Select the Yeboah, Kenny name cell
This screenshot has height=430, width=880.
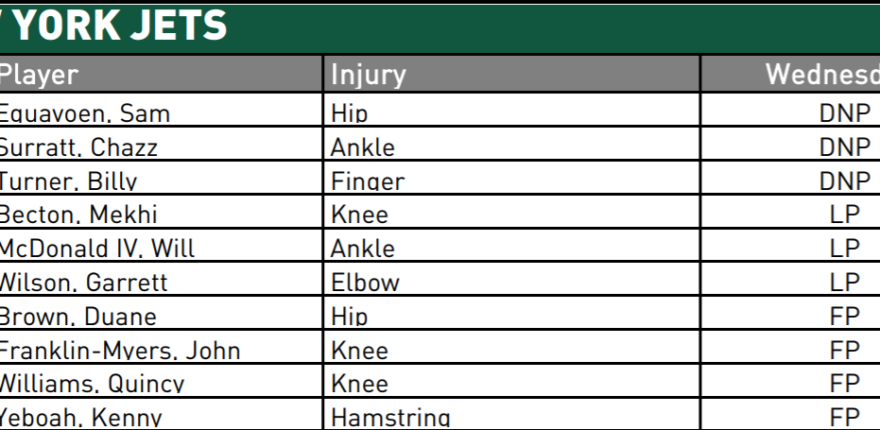click(x=82, y=418)
